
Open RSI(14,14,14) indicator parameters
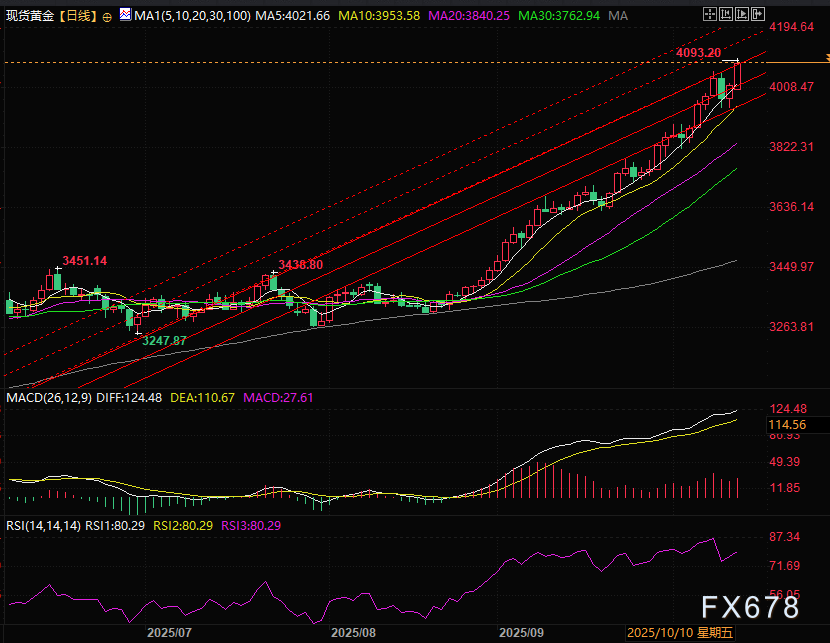coord(42,524)
